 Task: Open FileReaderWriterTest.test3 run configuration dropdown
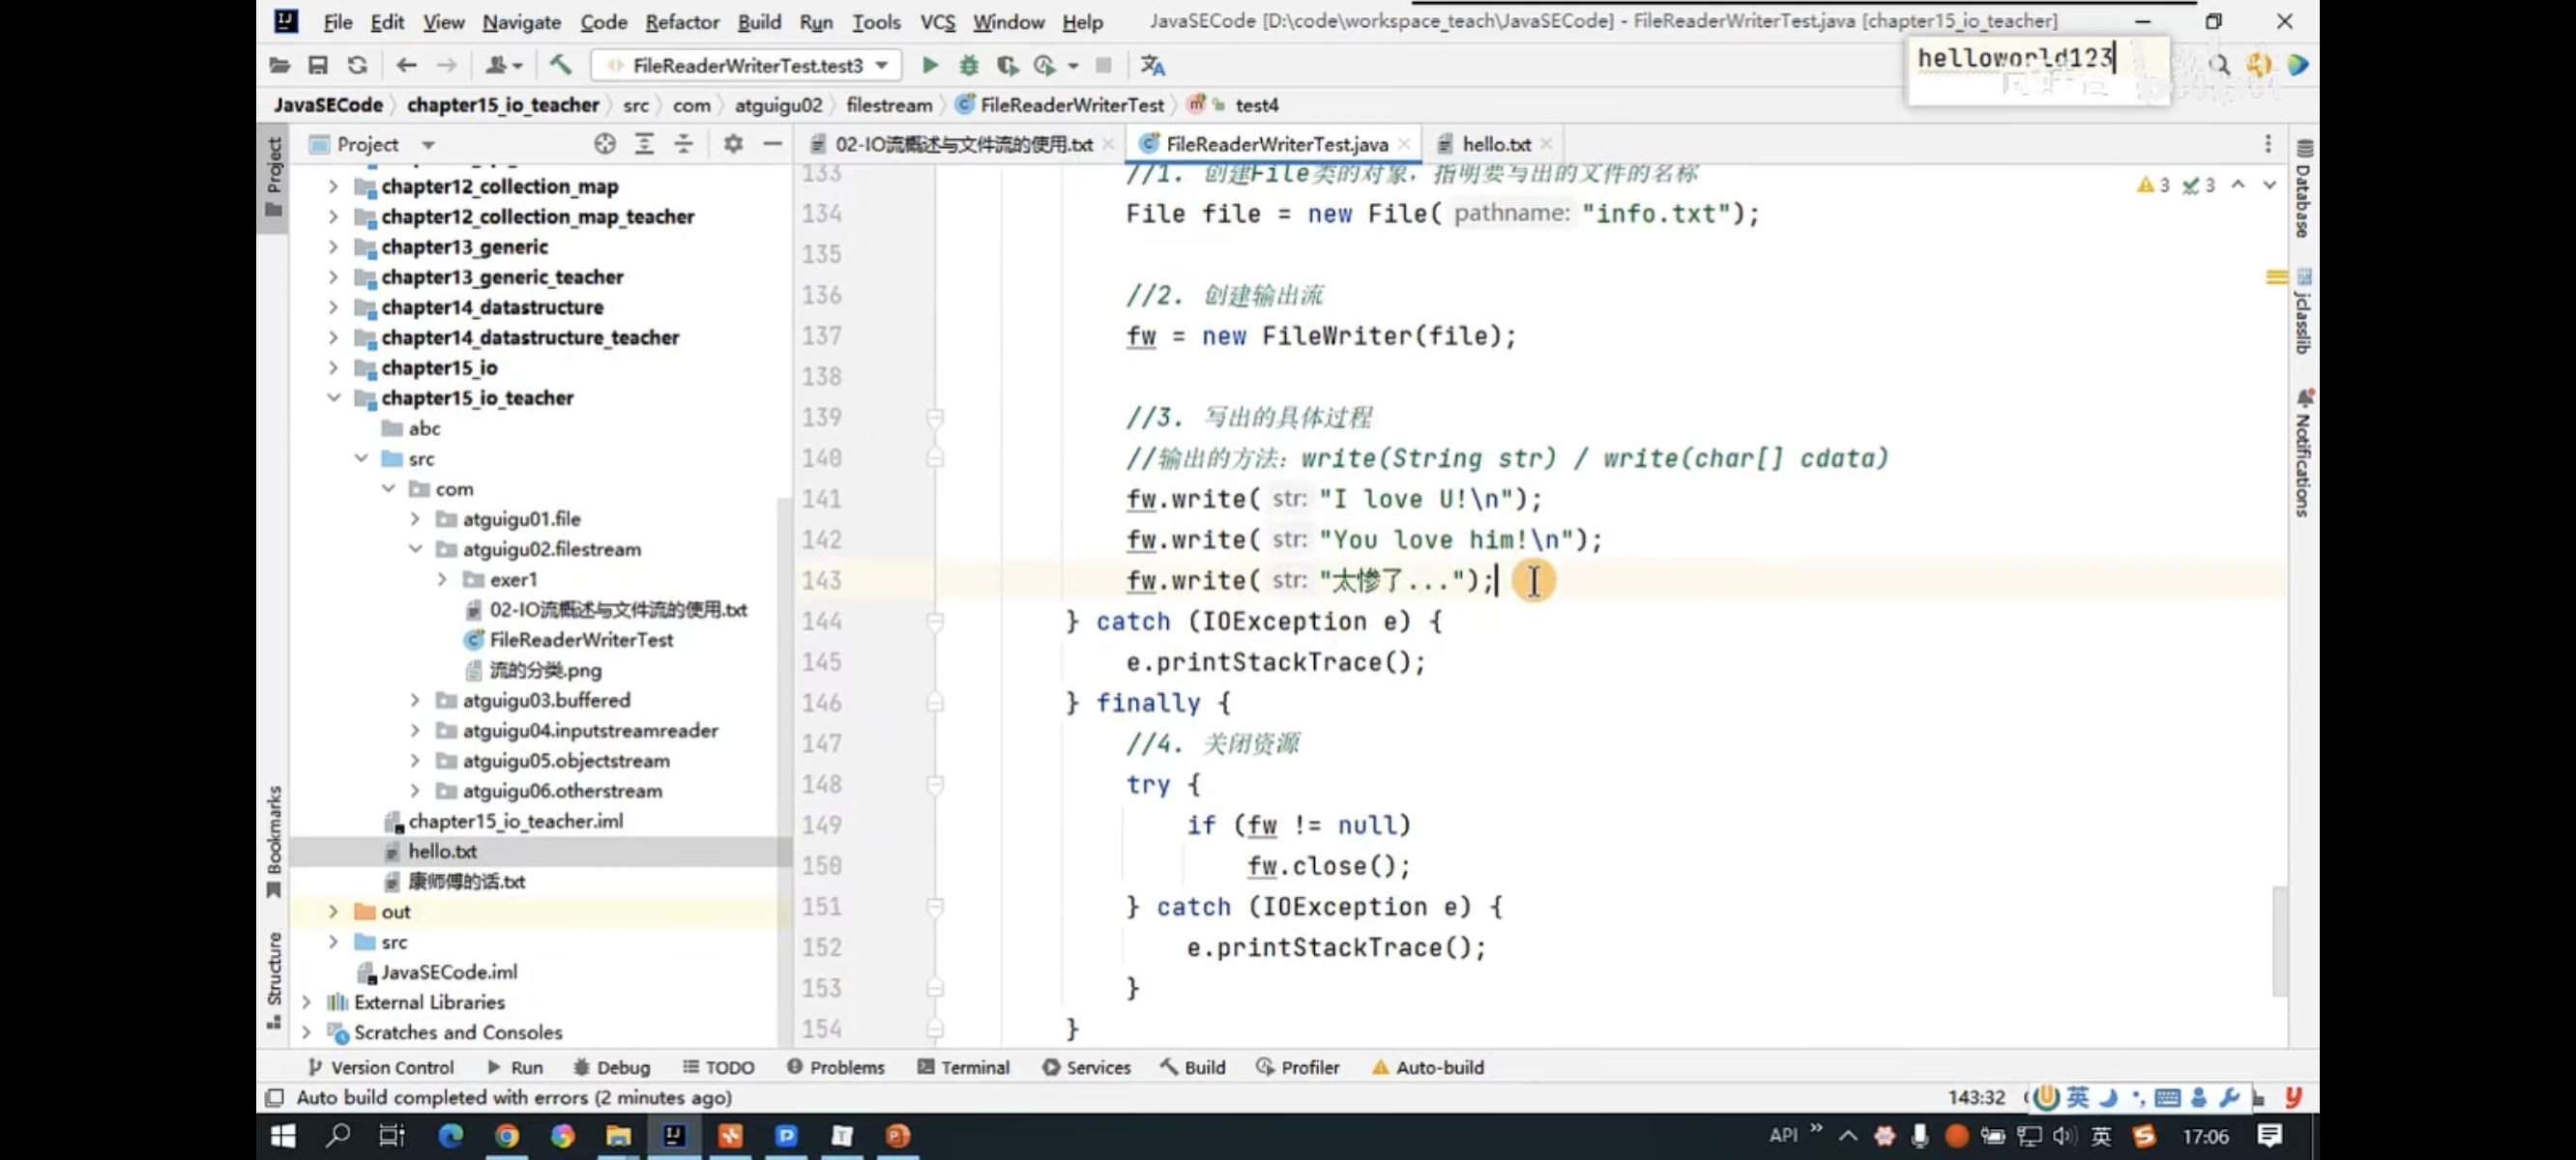tap(749, 65)
